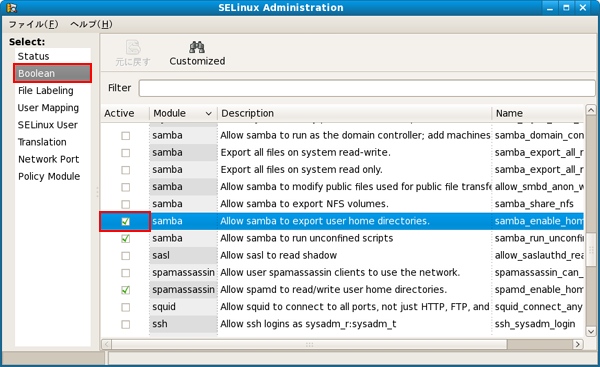Screen dimensions: 600x367
Task: Click the horizontal scrollbar thumb
Action: [309, 344]
